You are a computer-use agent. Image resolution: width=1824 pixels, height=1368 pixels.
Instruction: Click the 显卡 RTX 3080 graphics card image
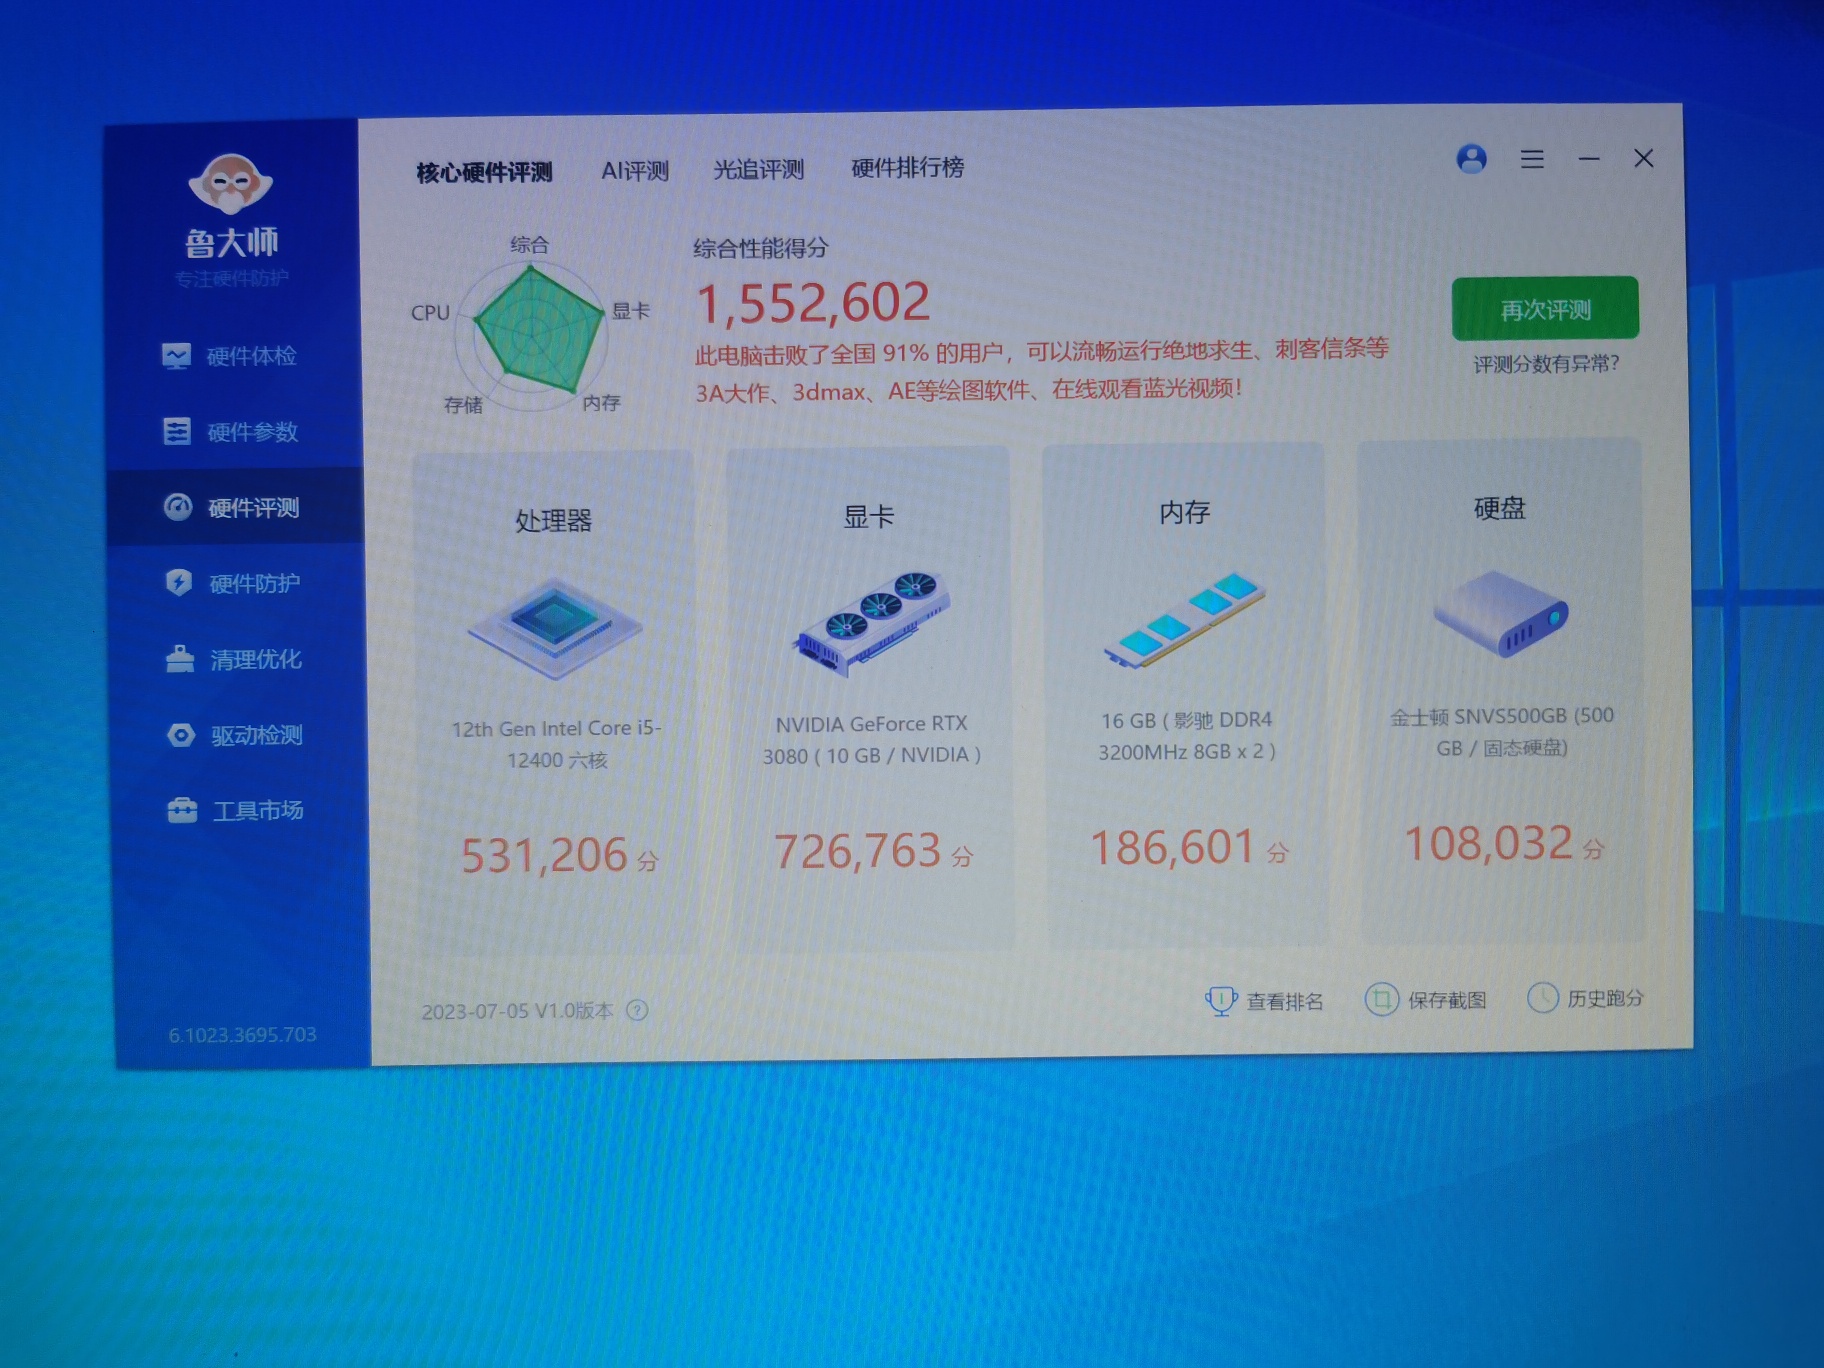(x=871, y=621)
